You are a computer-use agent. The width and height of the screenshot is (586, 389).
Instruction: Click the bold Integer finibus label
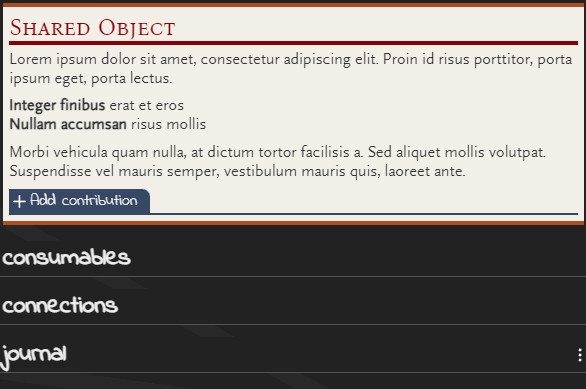(57, 105)
